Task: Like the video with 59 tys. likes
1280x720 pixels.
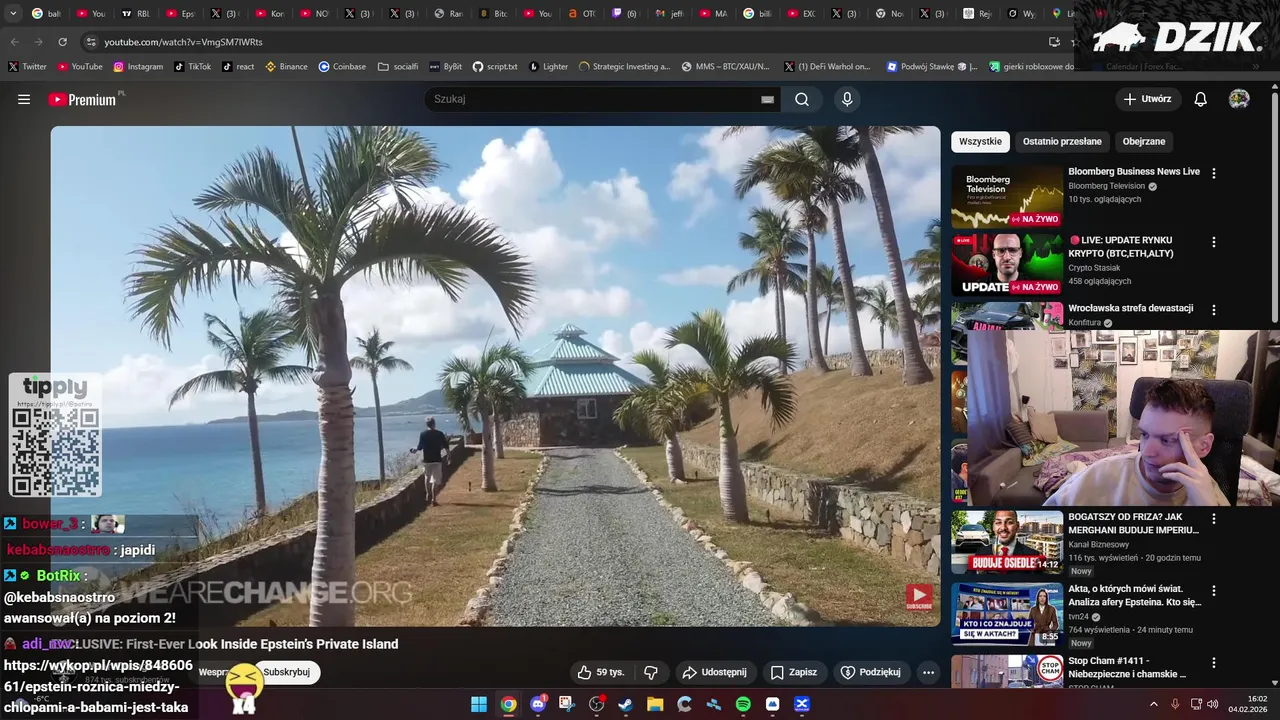Action: [600, 672]
